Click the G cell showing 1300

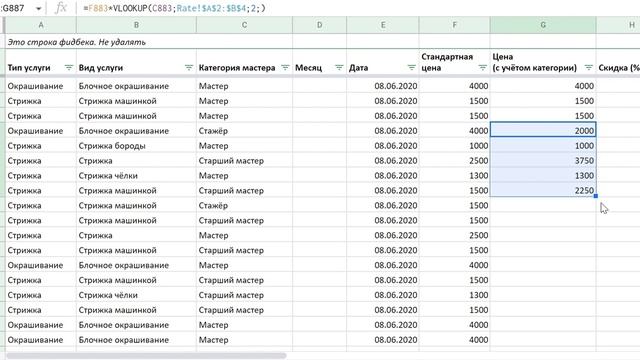(x=543, y=176)
